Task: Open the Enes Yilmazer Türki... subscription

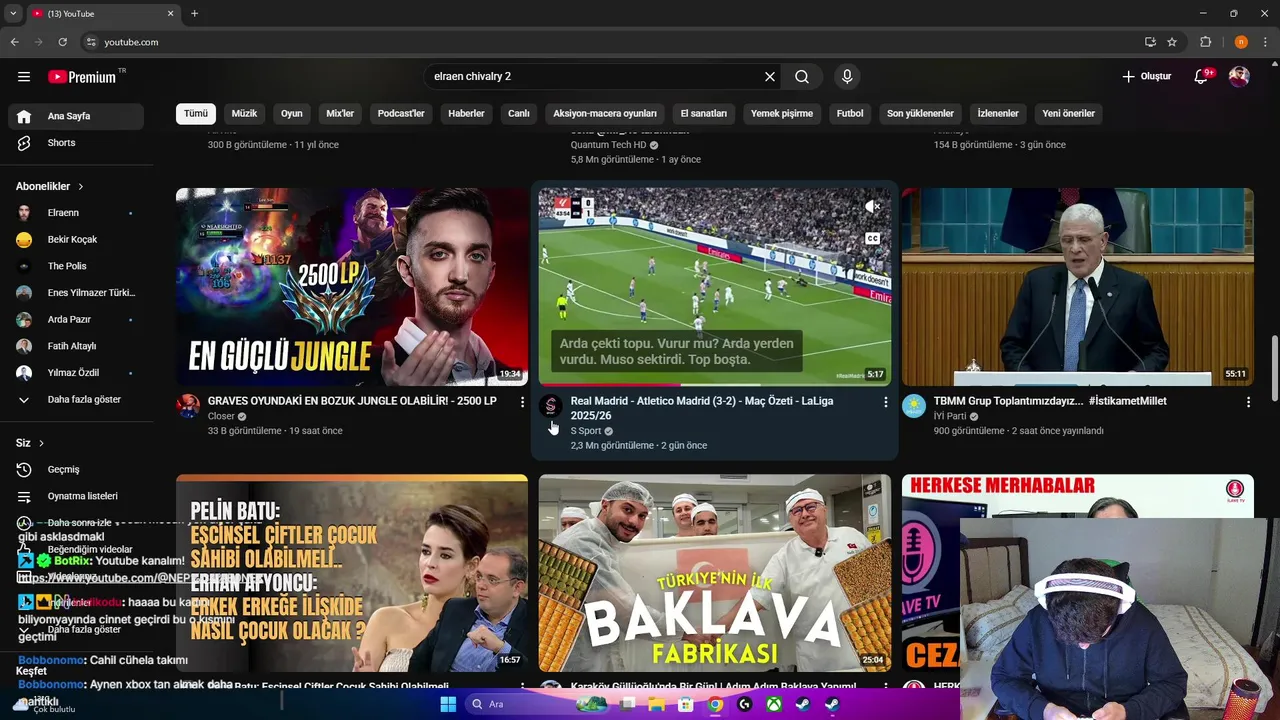Action: tap(76, 293)
